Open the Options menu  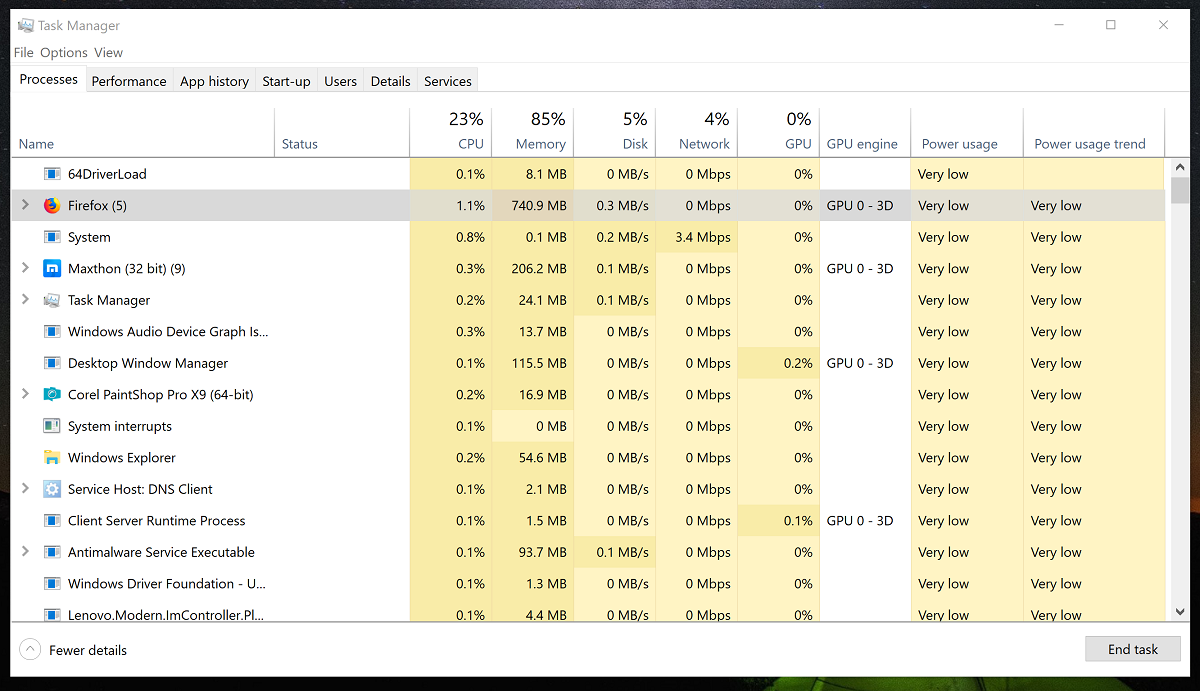coord(64,53)
